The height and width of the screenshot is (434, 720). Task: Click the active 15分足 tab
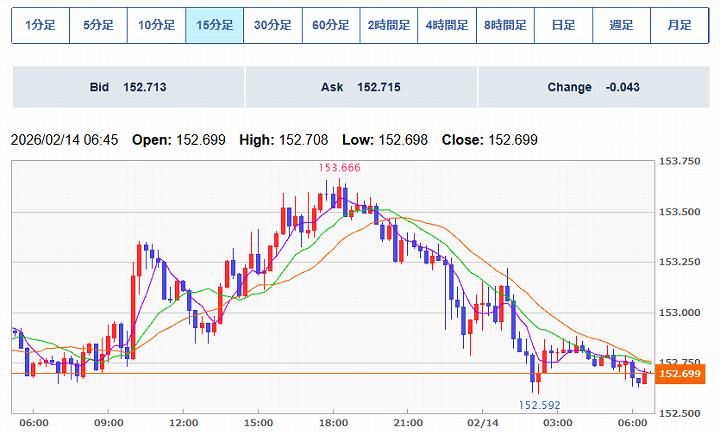tap(214, 24)
